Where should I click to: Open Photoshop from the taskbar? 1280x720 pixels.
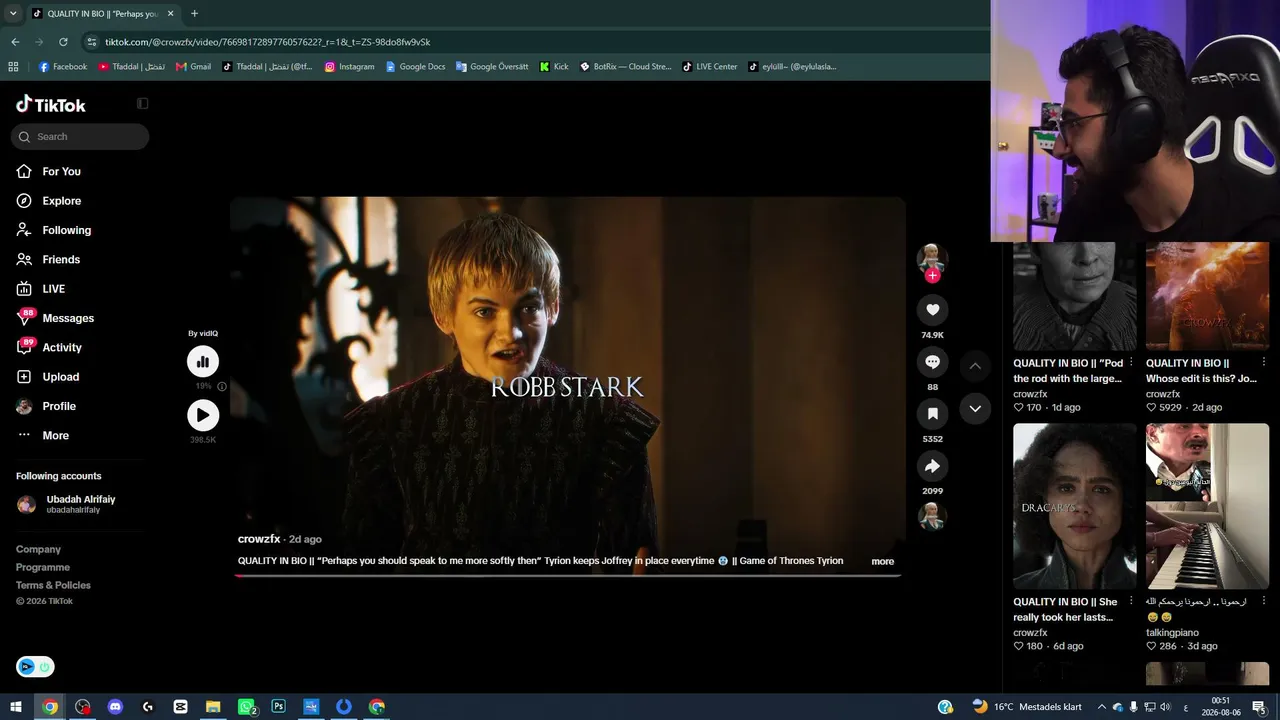click(278, 707)
